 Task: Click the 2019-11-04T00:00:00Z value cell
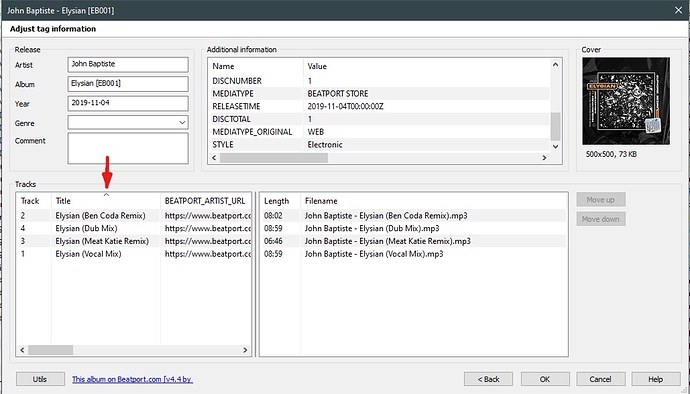pyautogui.click(x=345, y=107)
